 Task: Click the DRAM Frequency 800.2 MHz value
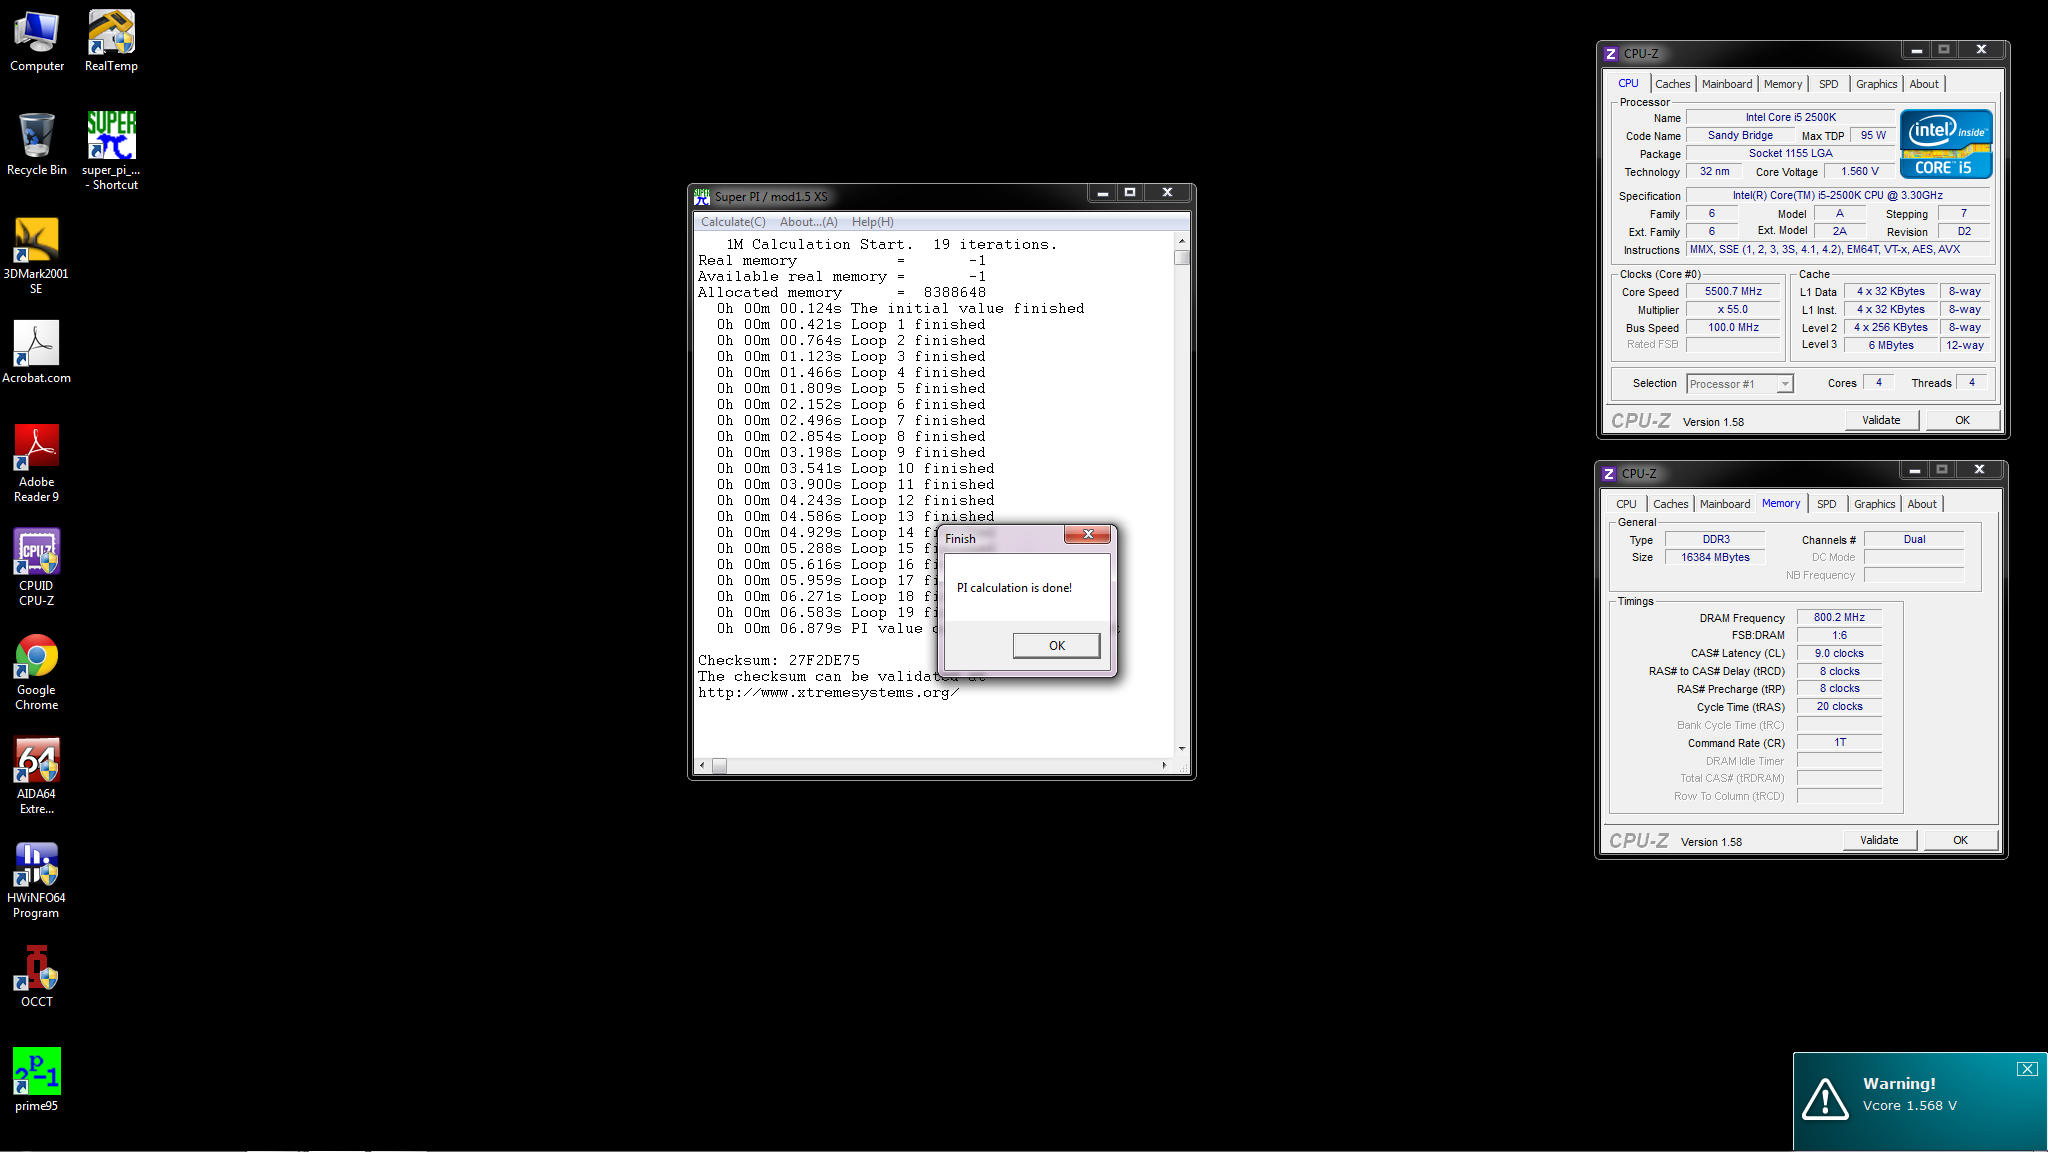click(1839, 618)
